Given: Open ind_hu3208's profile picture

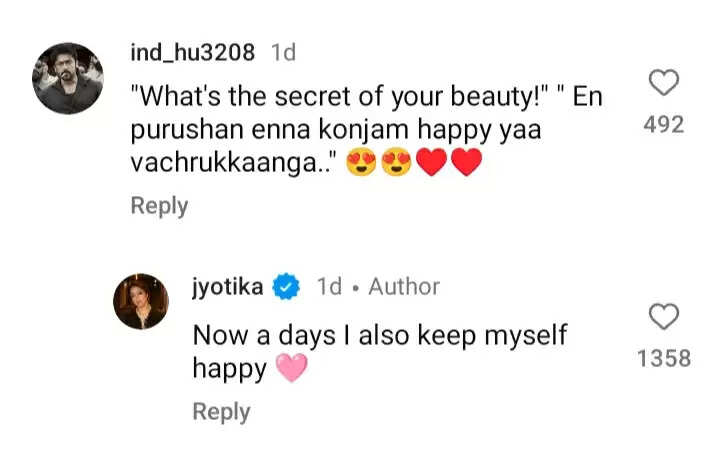Looking at the screenshot, I should coord(68,78).
